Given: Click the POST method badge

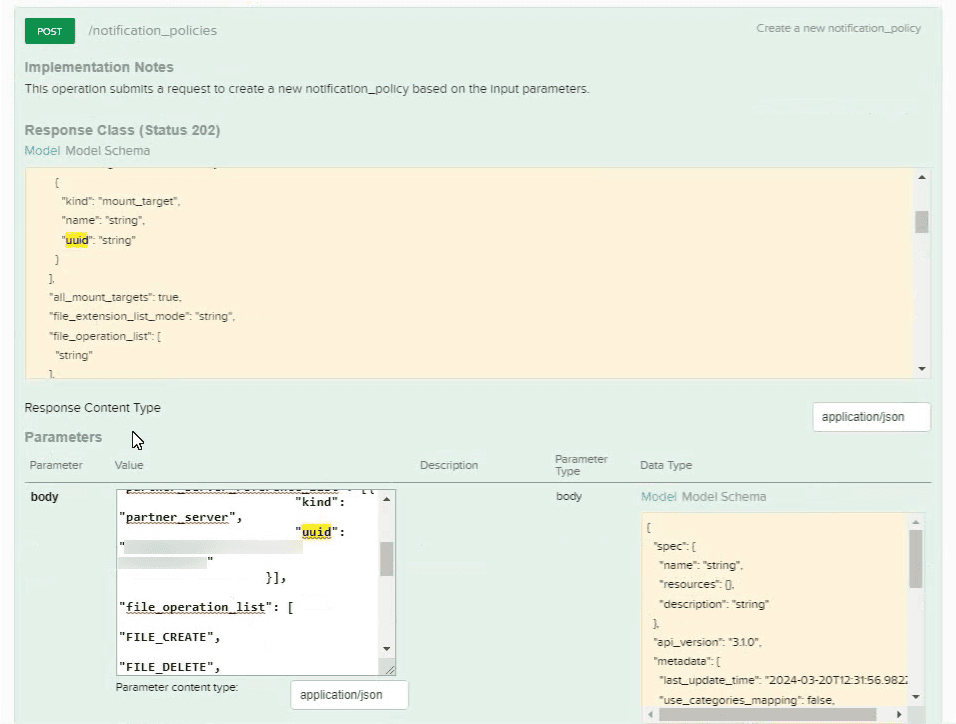Looking at the screenshot, I should 49,31.
